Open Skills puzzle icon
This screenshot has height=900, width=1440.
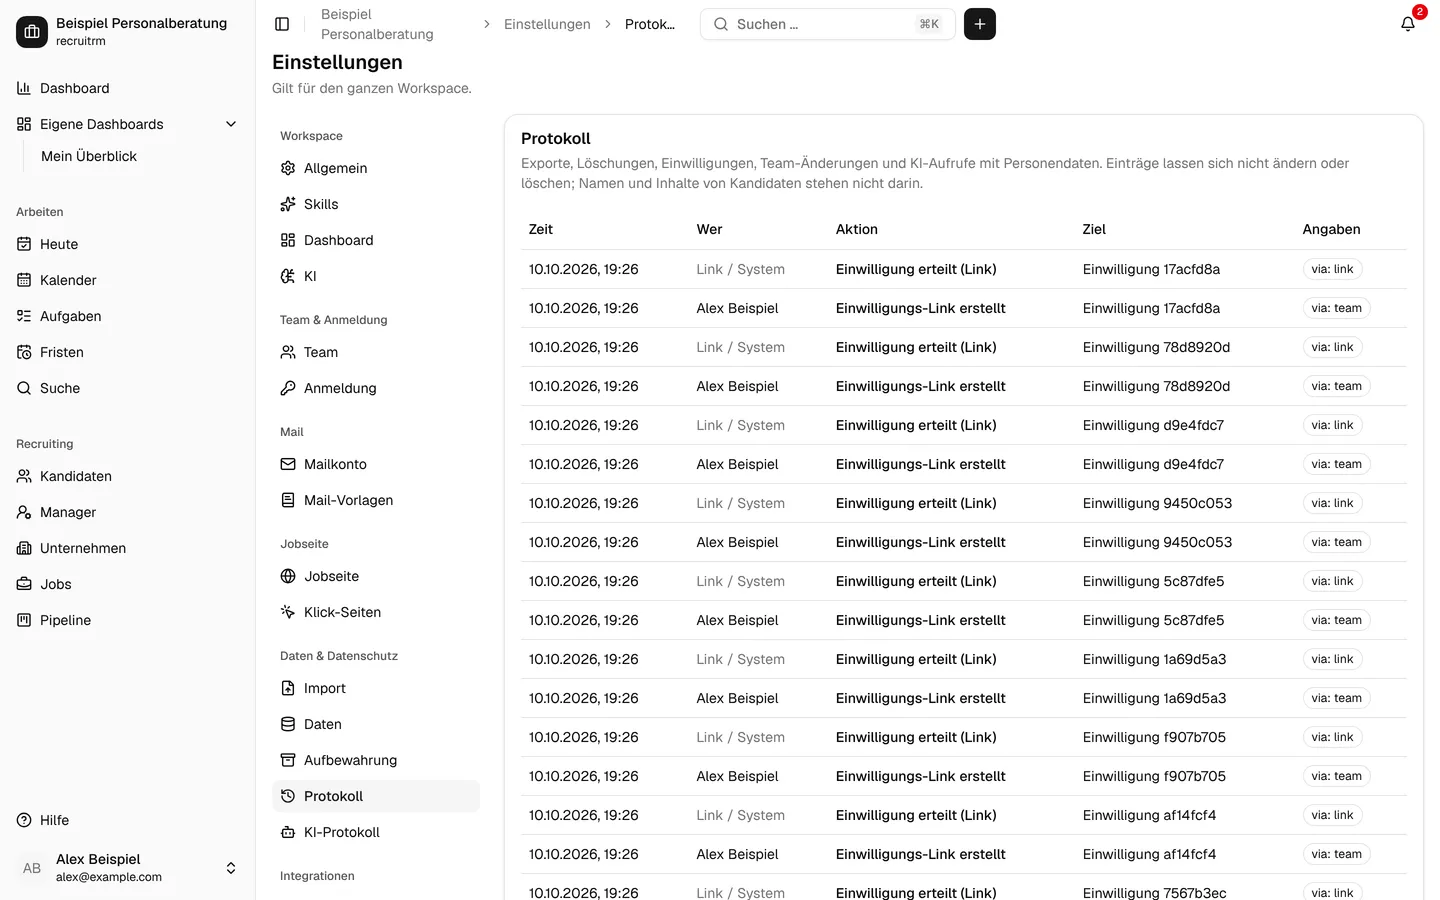click(x=288, y=204)
